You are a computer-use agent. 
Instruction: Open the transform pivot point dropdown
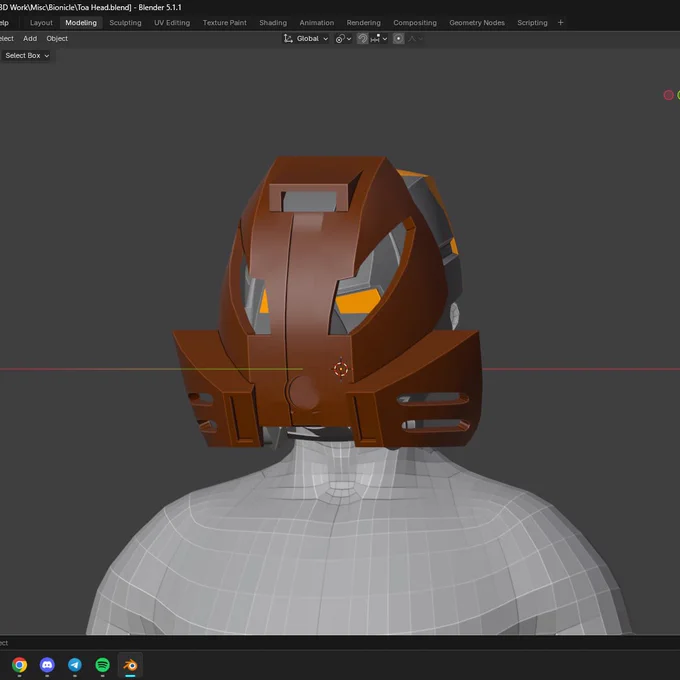[343, 39]
